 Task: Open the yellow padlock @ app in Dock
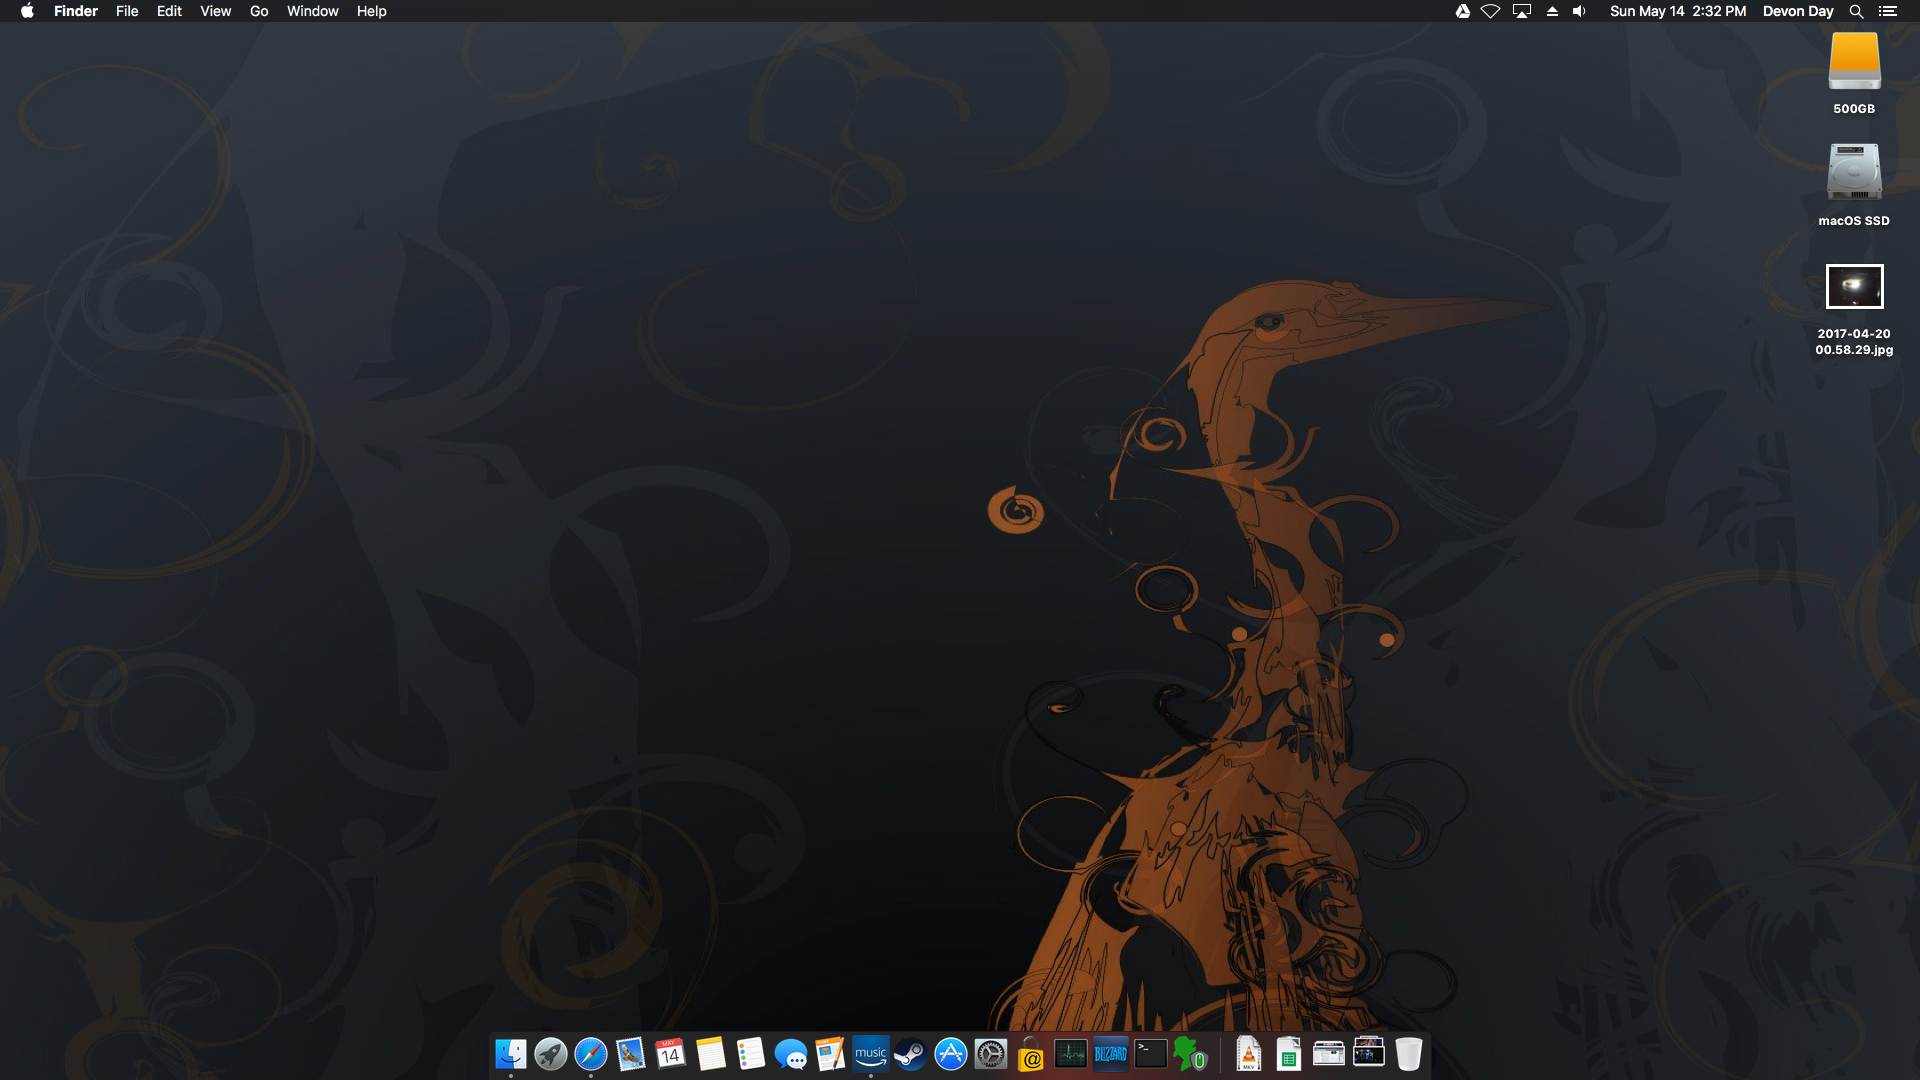tap(1031, 1054)
